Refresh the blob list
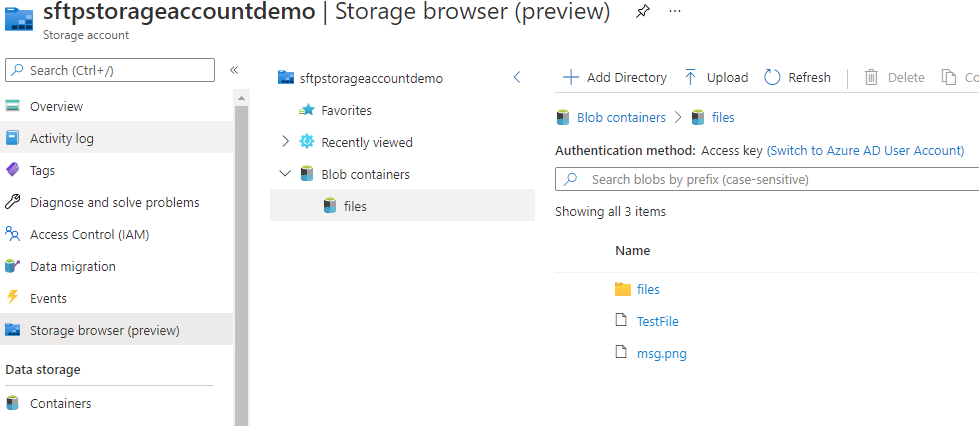The height and width of the screenshot is (426, 979). tap(797, 77)
